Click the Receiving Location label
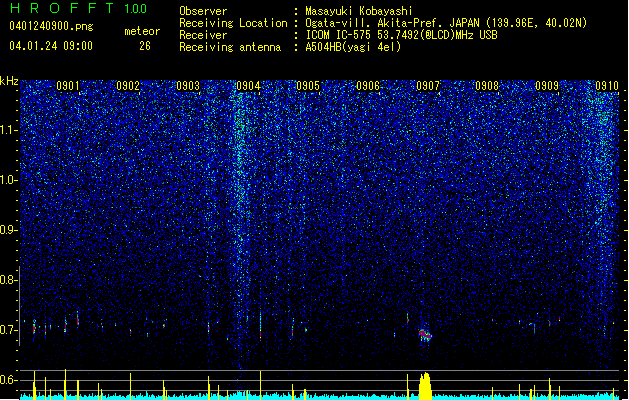This screenshot has width=629, height=400. (x=233, y=23)
